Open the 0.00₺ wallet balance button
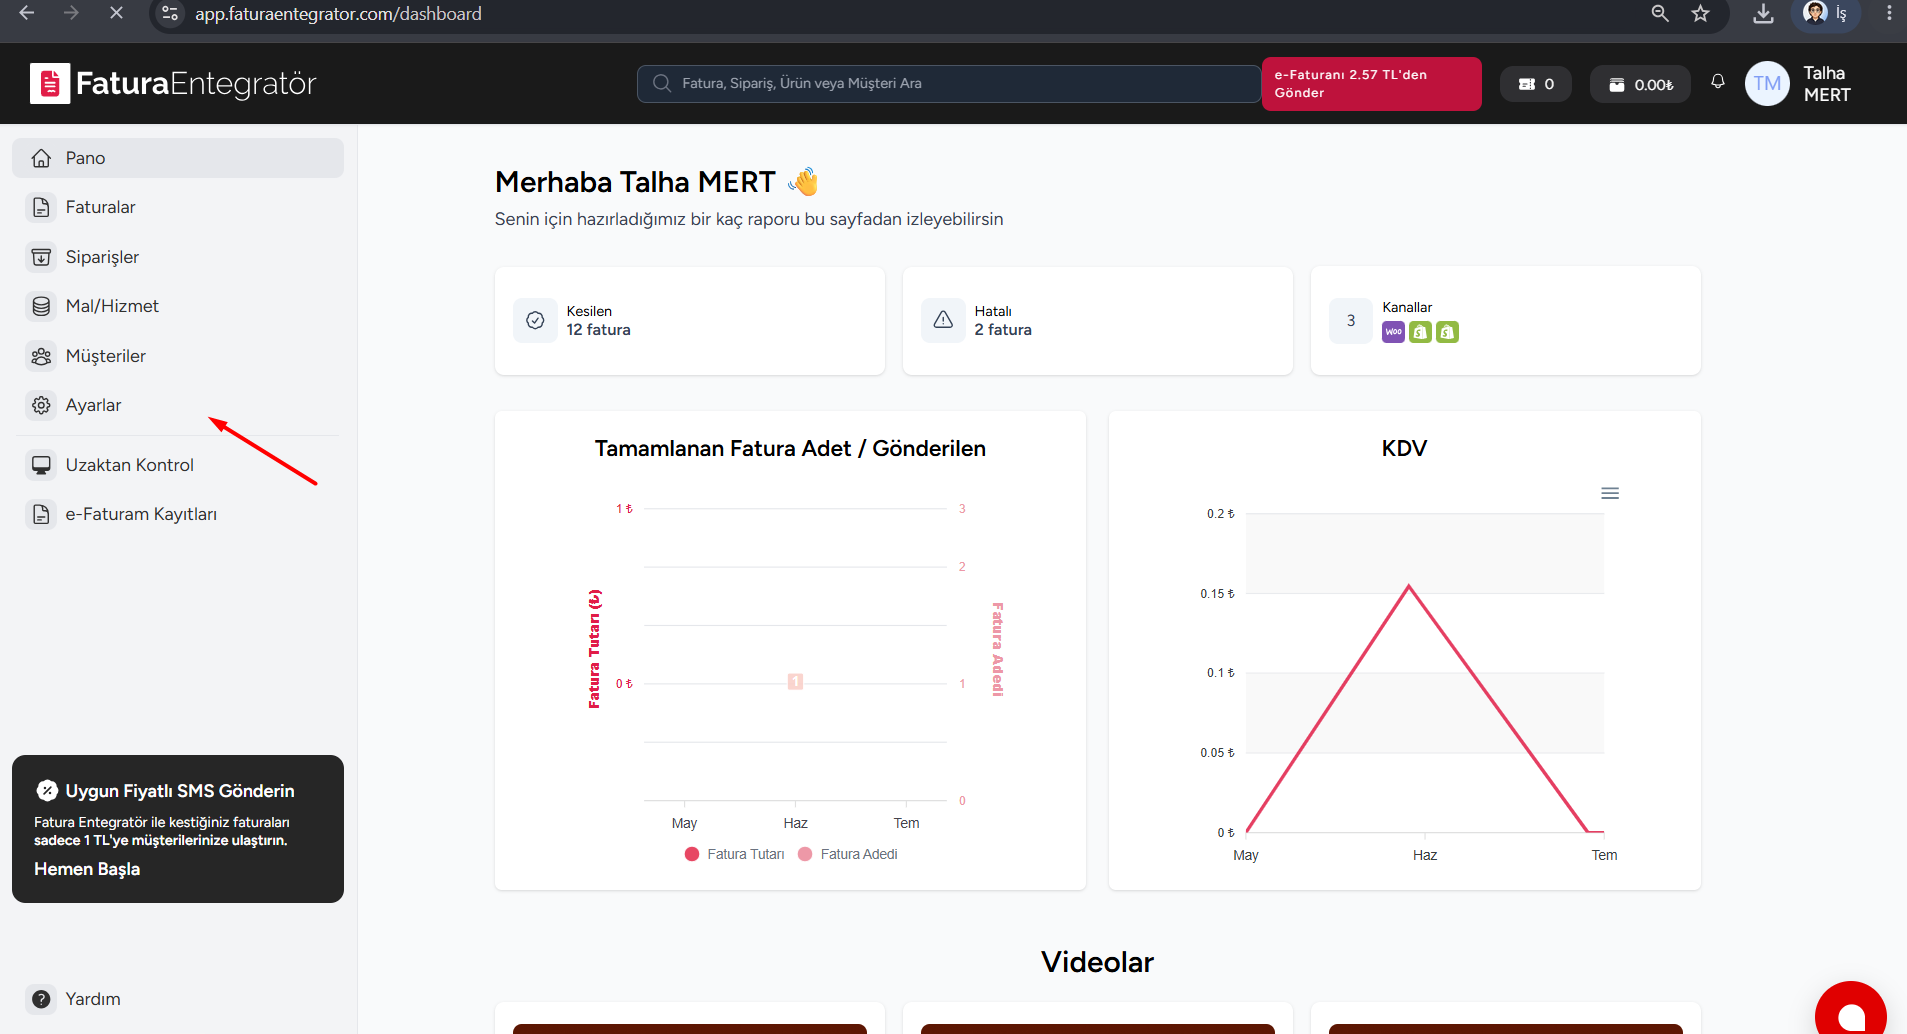The image size is (1907, 1034). [1640, 84]
